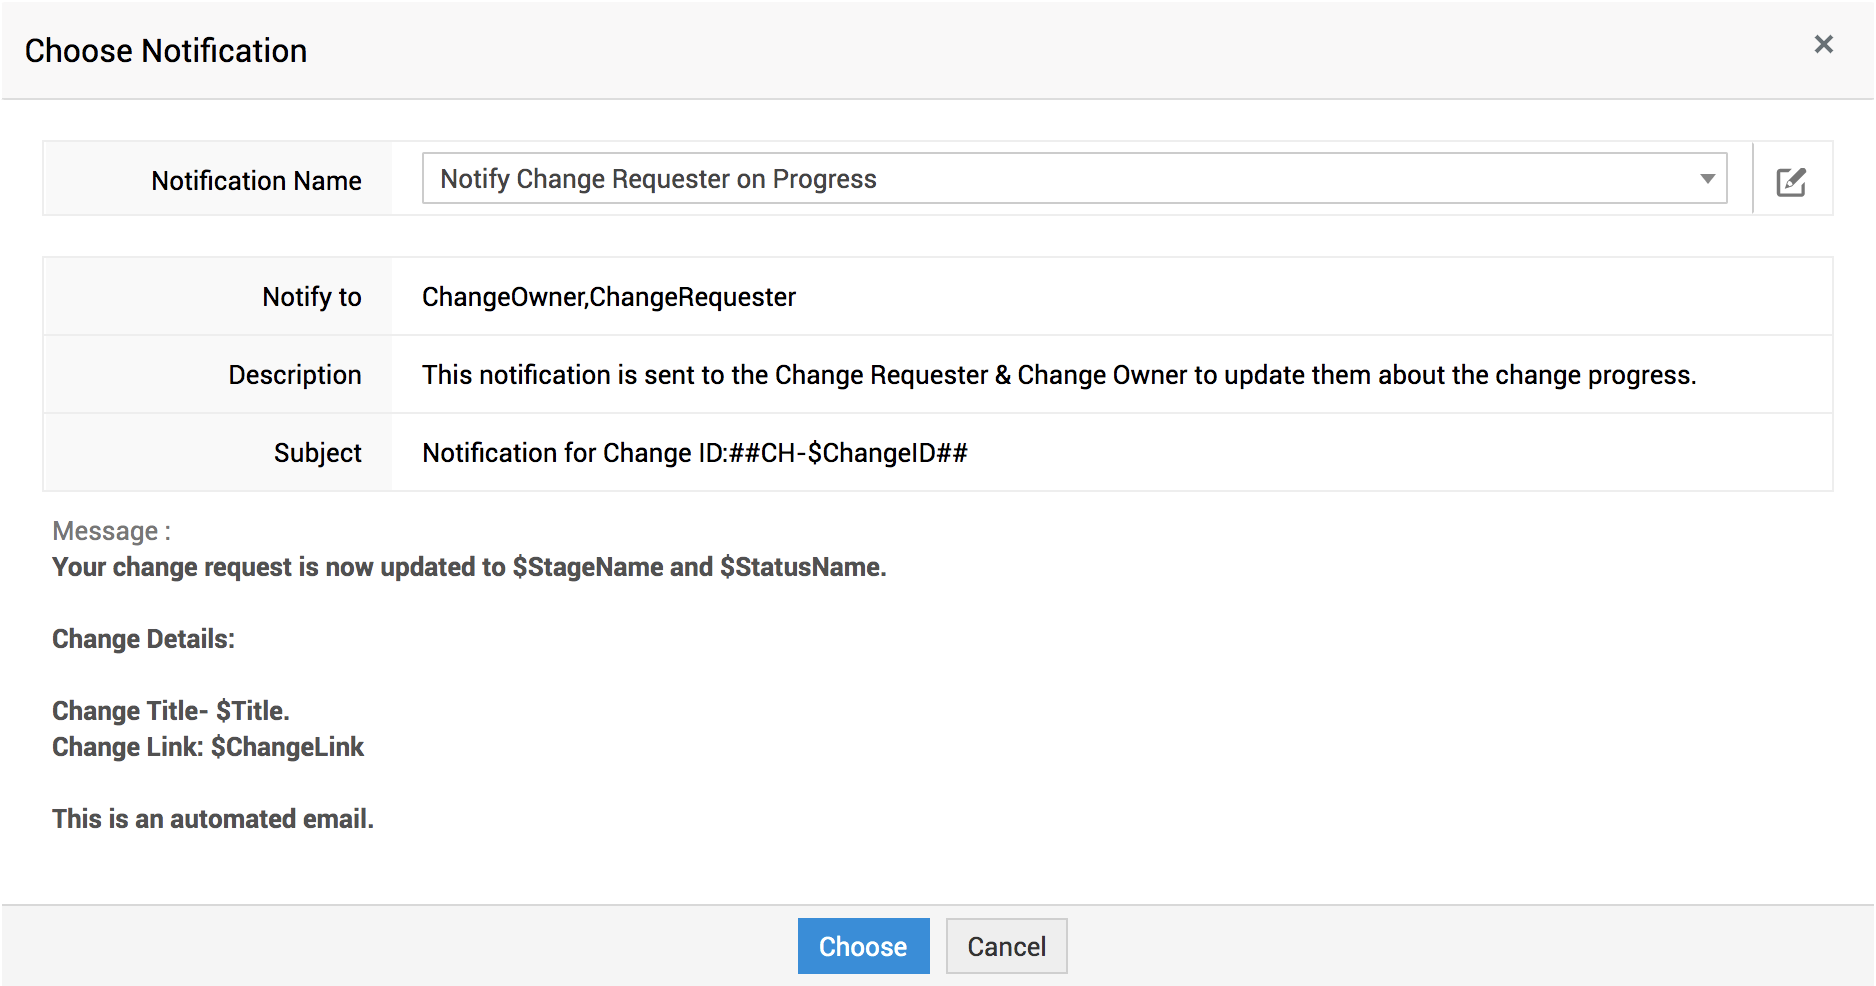
Task: Click the subject text with Change ID
Action: click(x=694, y=453)
